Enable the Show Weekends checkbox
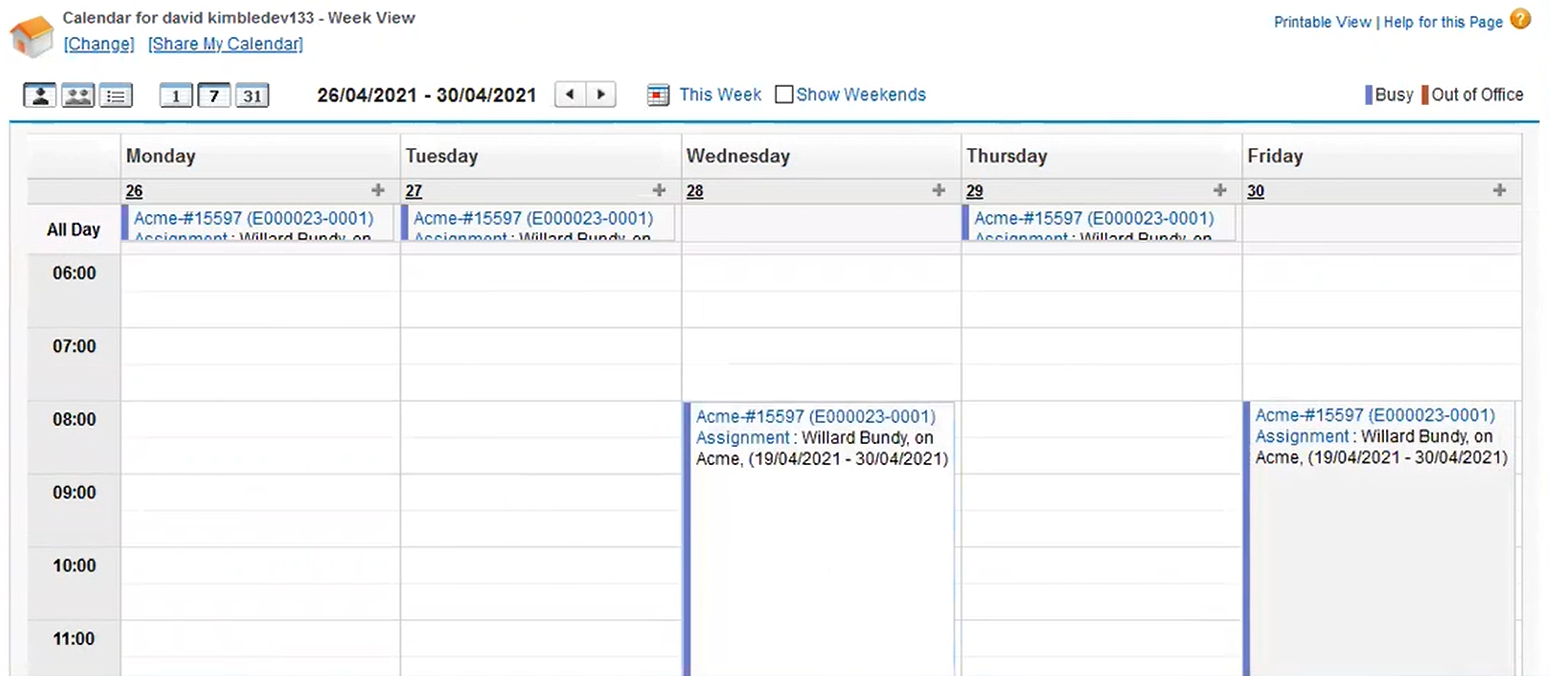1550x676 pixels. (784, 95)
